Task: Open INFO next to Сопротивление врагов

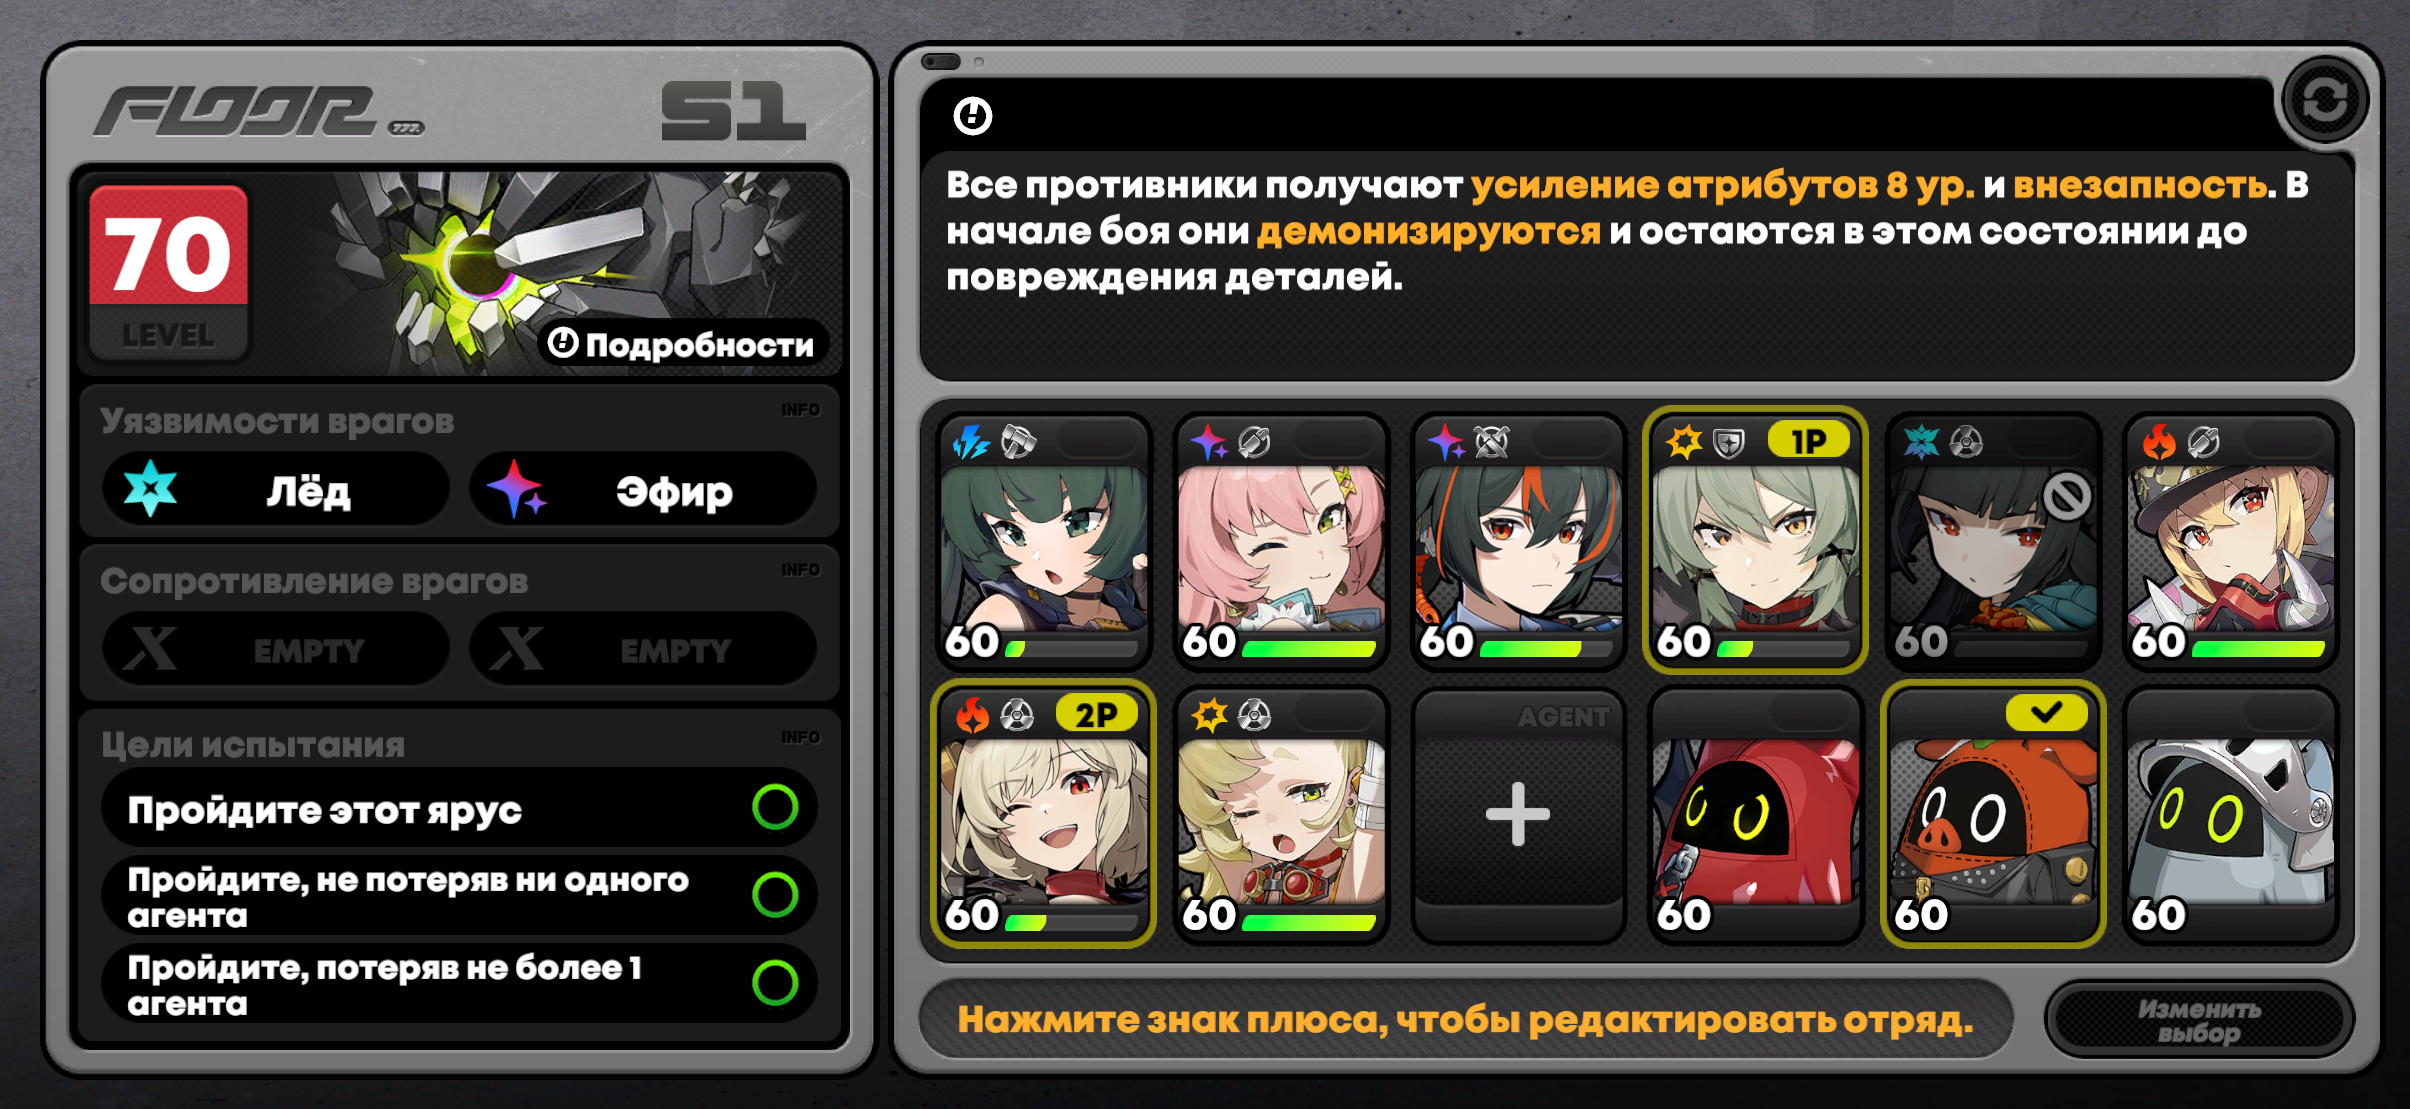Action: click(x=801, y=570)
